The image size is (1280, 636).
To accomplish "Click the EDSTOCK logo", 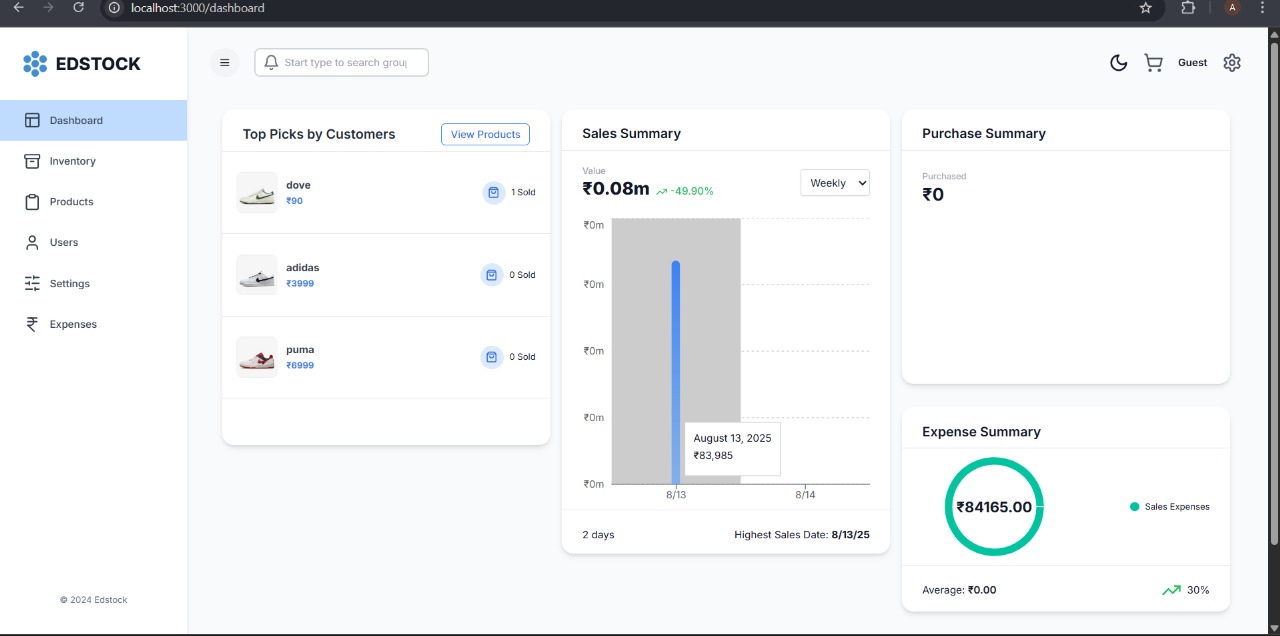I will tap(82, 64).
